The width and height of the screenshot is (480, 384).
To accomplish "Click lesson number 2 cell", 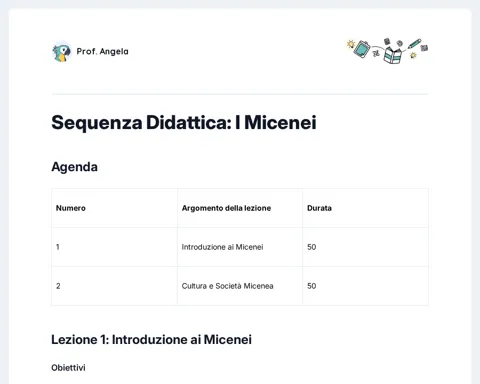I will coord(114,286).
